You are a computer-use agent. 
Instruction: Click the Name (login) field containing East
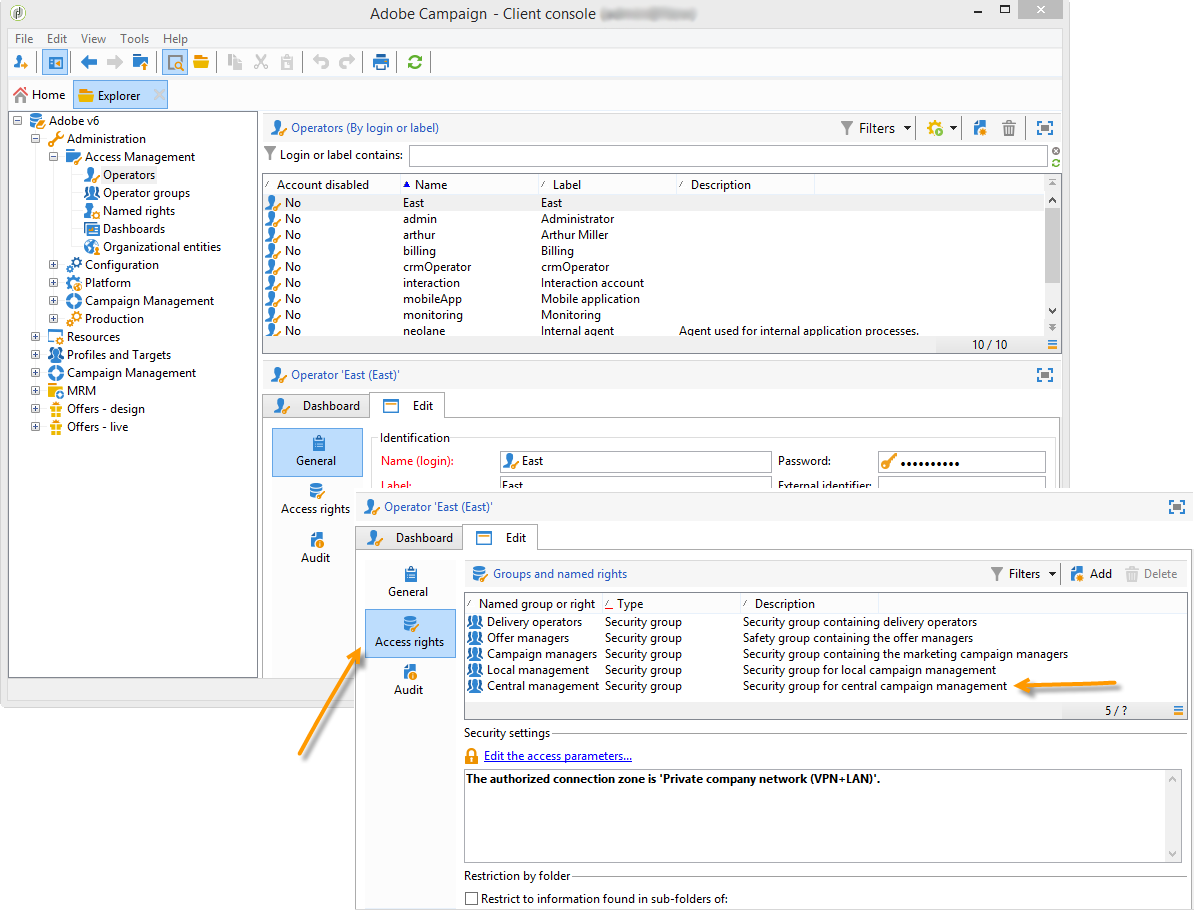[636, 462]
